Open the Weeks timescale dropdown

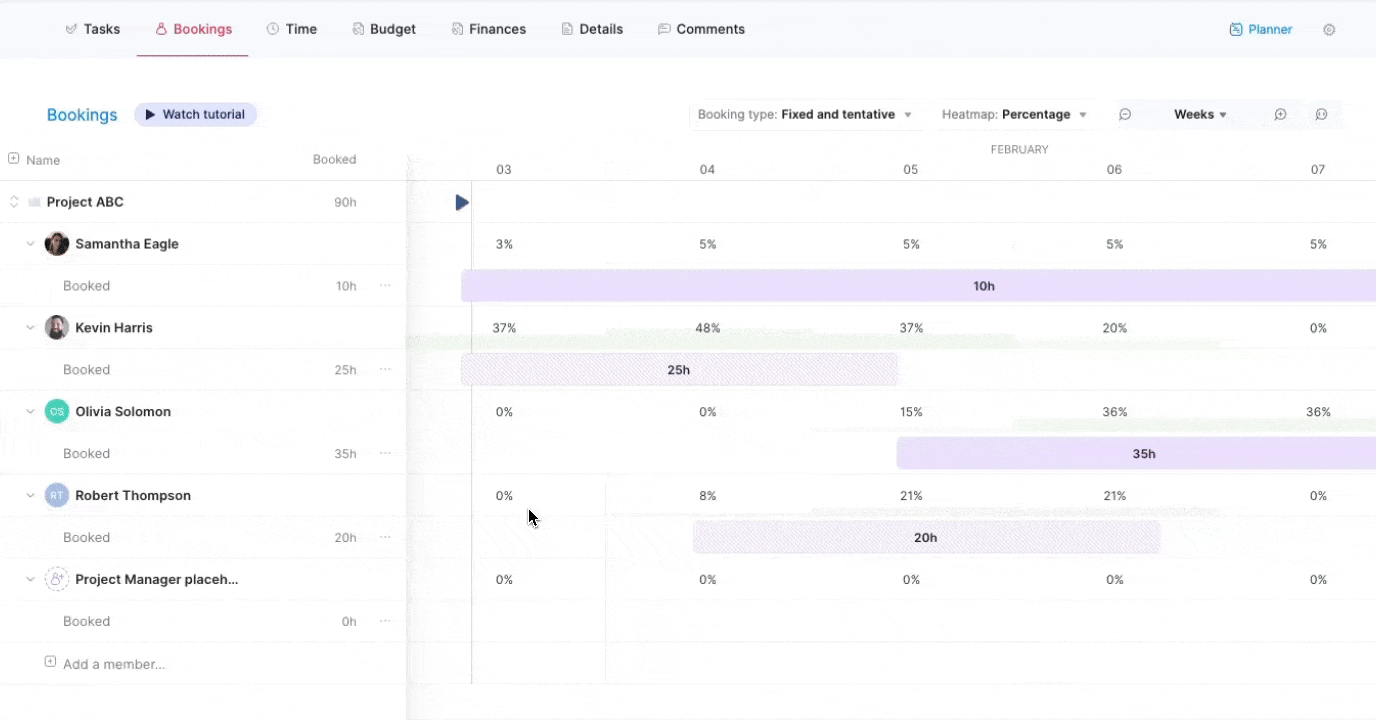[x=1200, y=115]
